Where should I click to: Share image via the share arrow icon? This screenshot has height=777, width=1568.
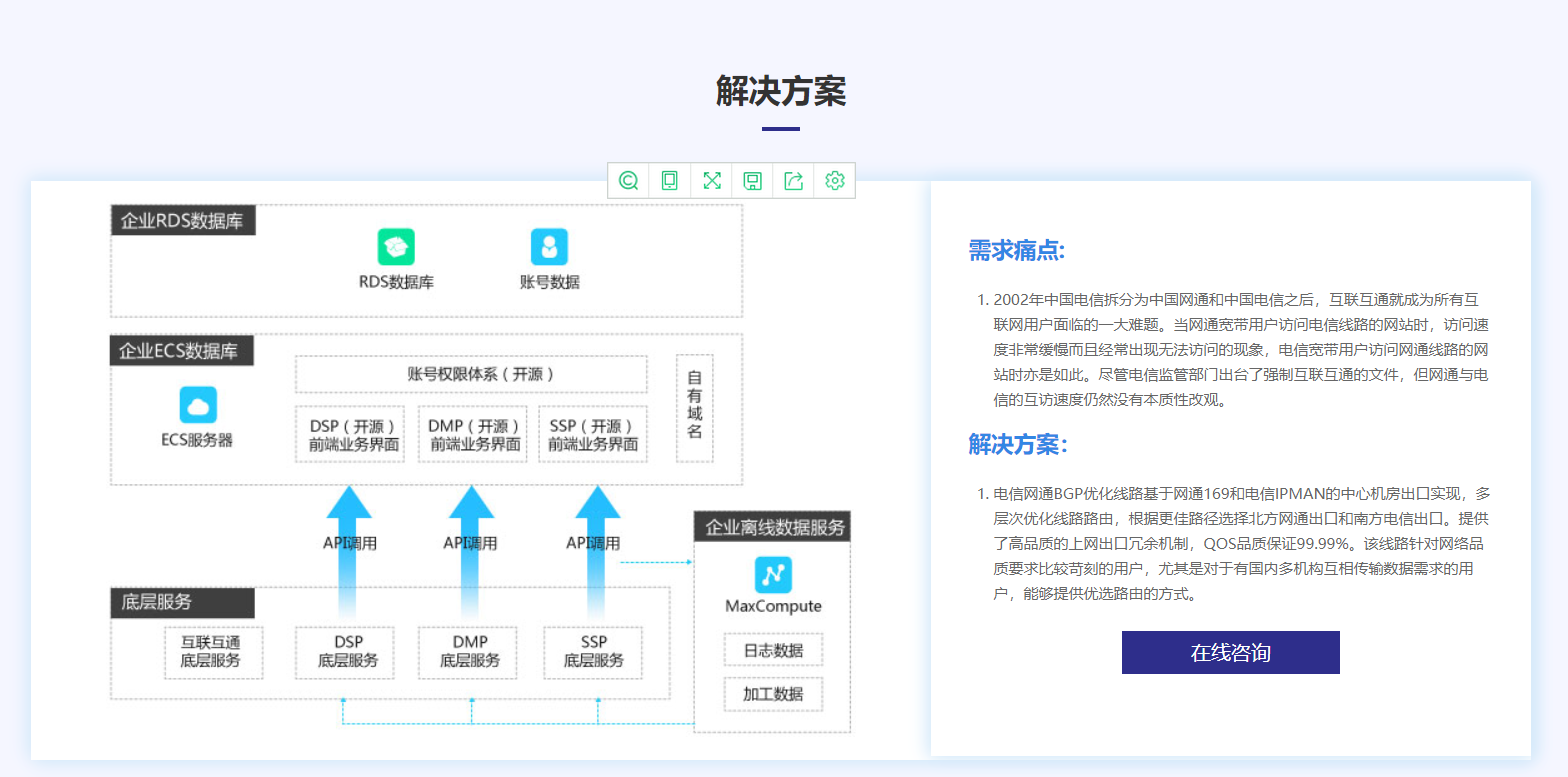tap(794, 181)
